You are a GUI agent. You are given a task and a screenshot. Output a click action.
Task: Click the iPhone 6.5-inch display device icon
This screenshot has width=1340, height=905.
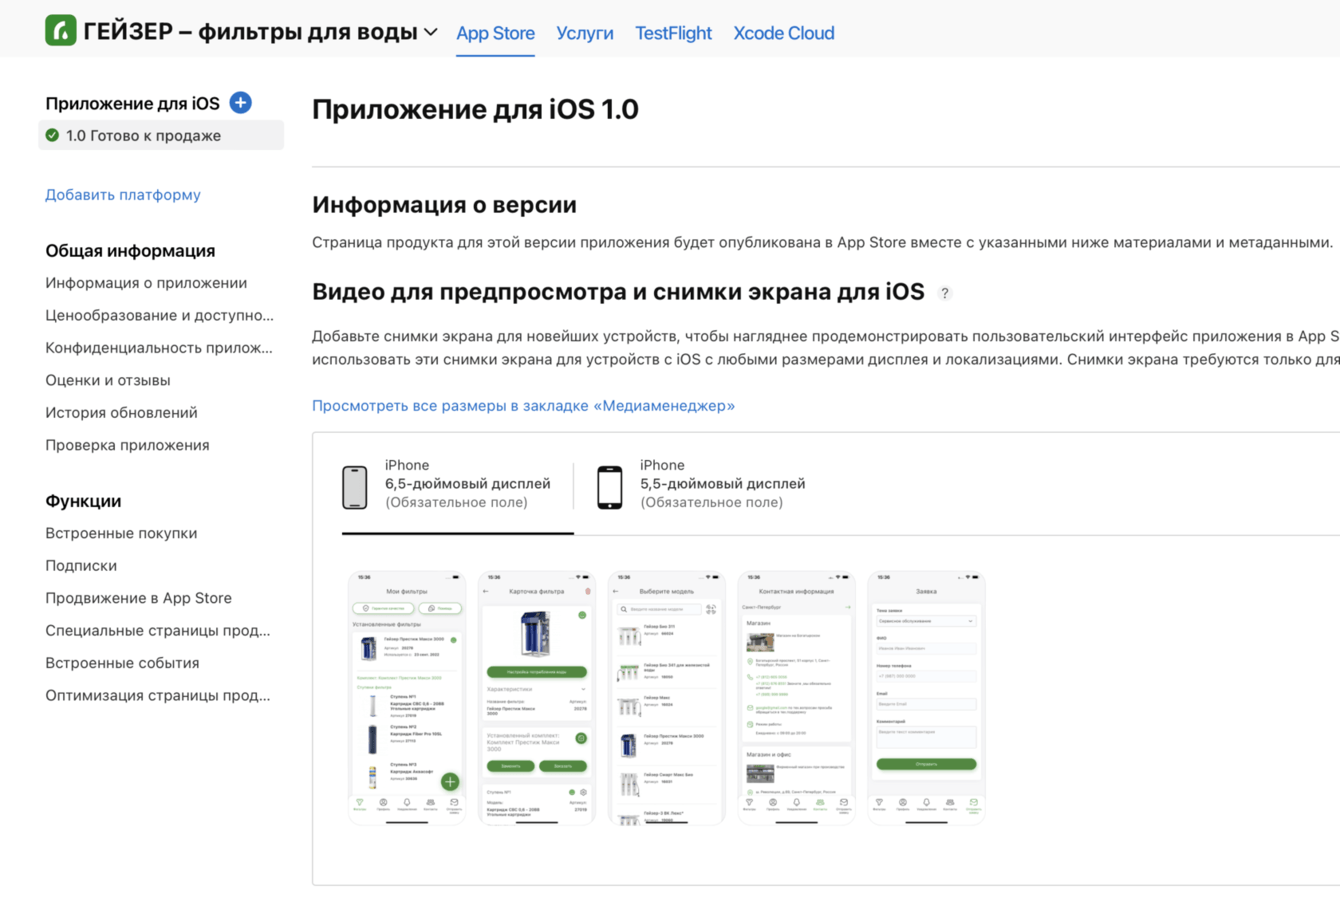tap(355, 487)
